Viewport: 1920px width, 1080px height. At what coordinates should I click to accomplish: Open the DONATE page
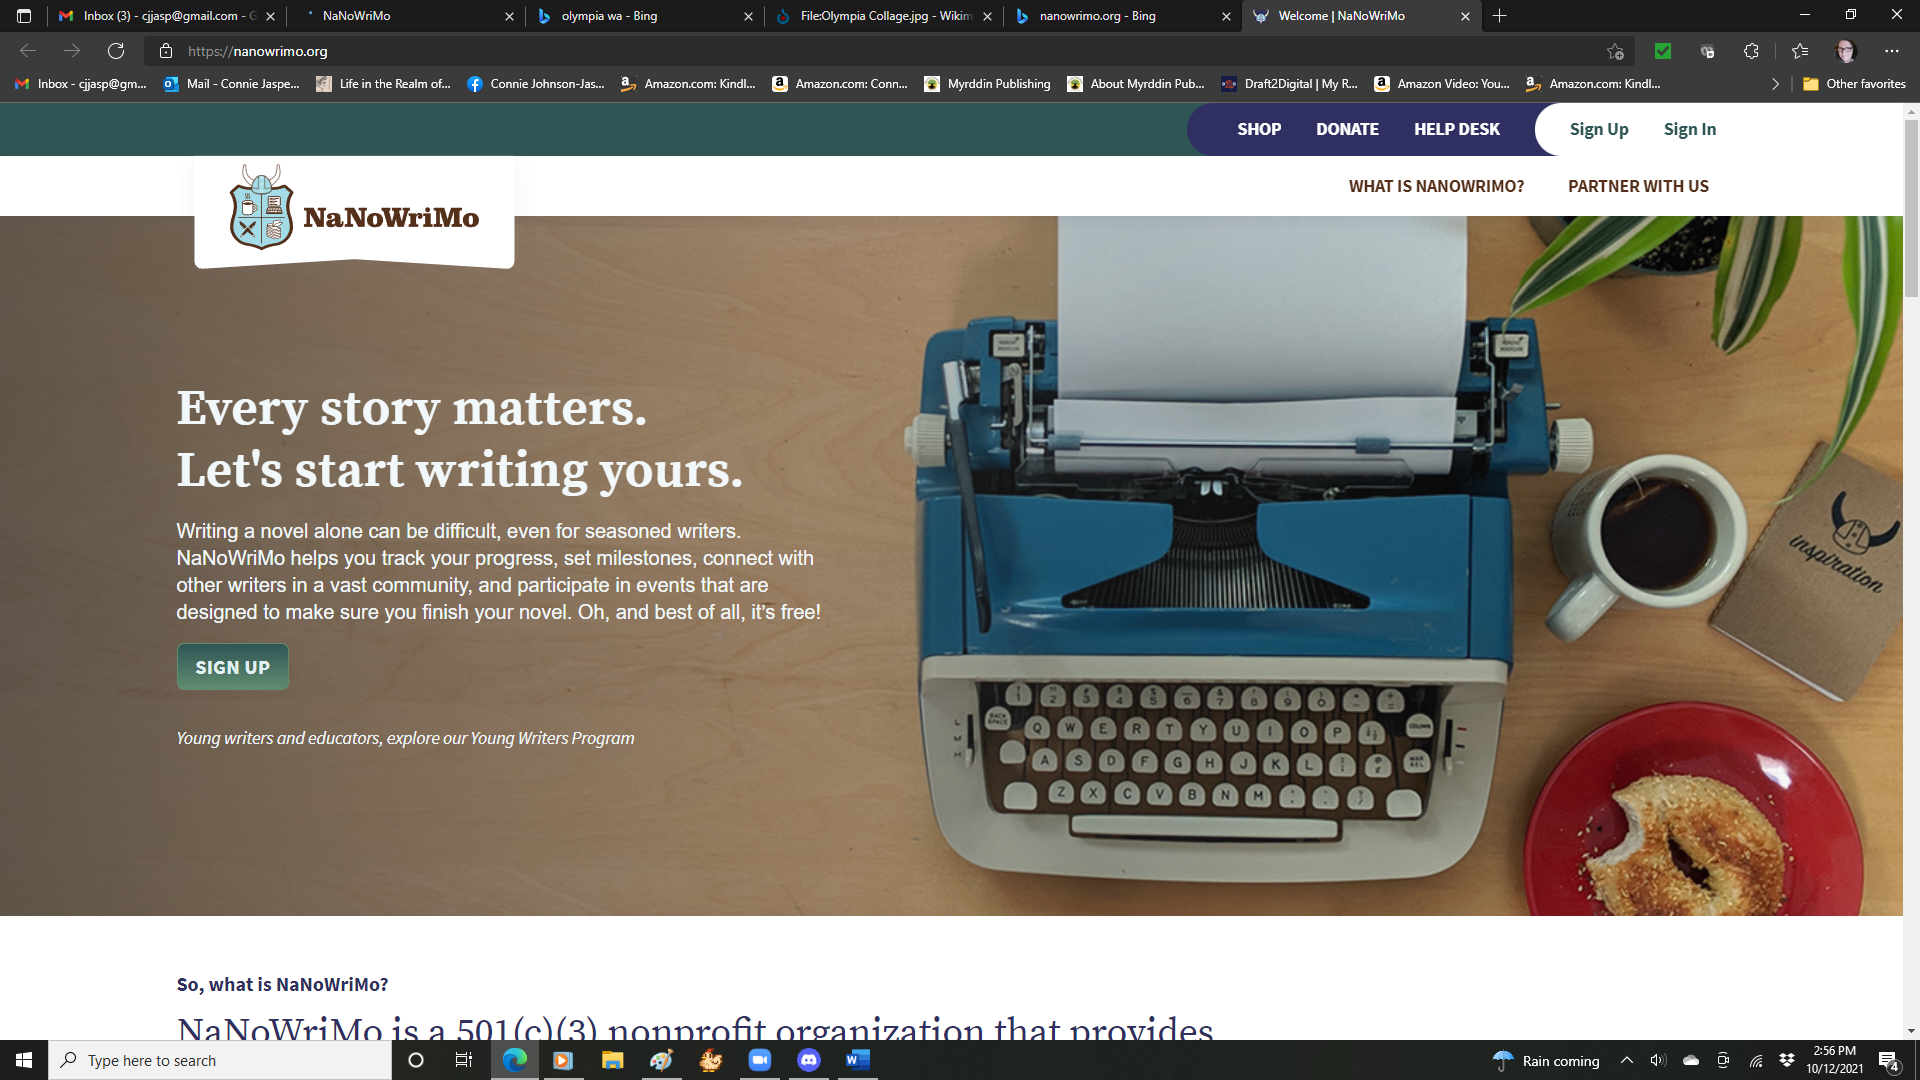(x=1347, y=129)
